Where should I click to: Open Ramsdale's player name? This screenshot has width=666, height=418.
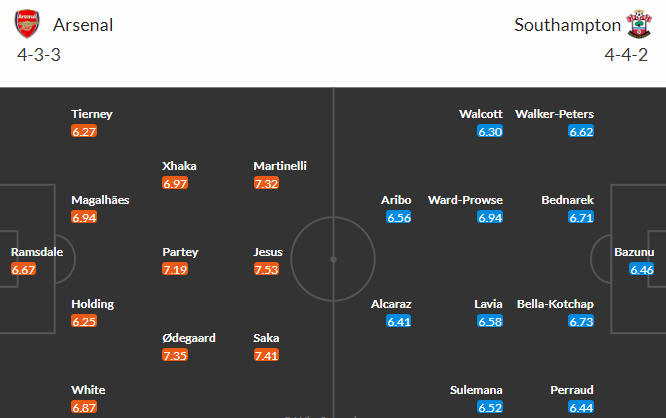click(37, 252)
